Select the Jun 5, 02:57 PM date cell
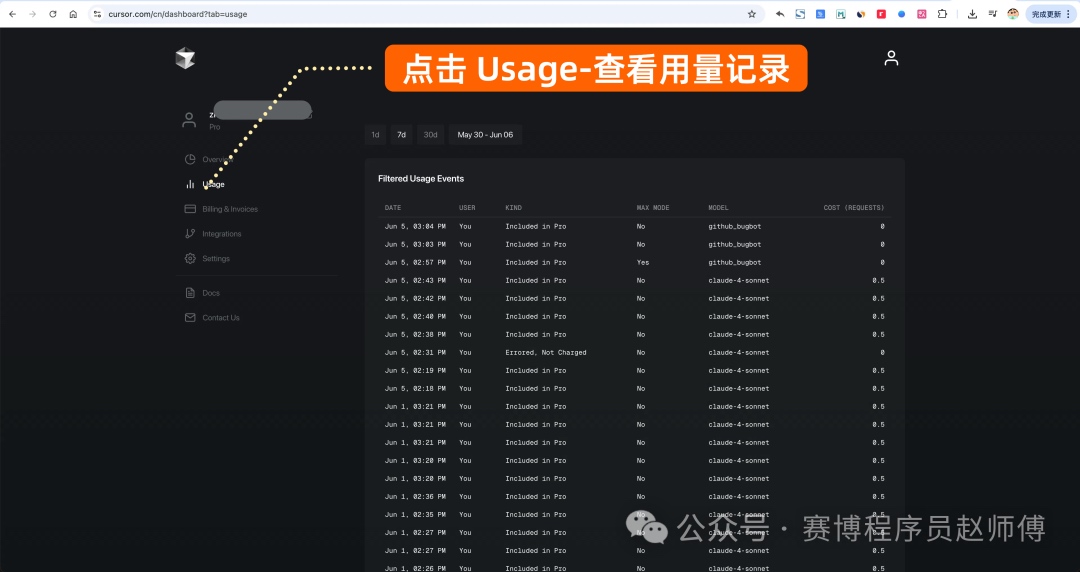1080x572 pixels. click(415, 263)
